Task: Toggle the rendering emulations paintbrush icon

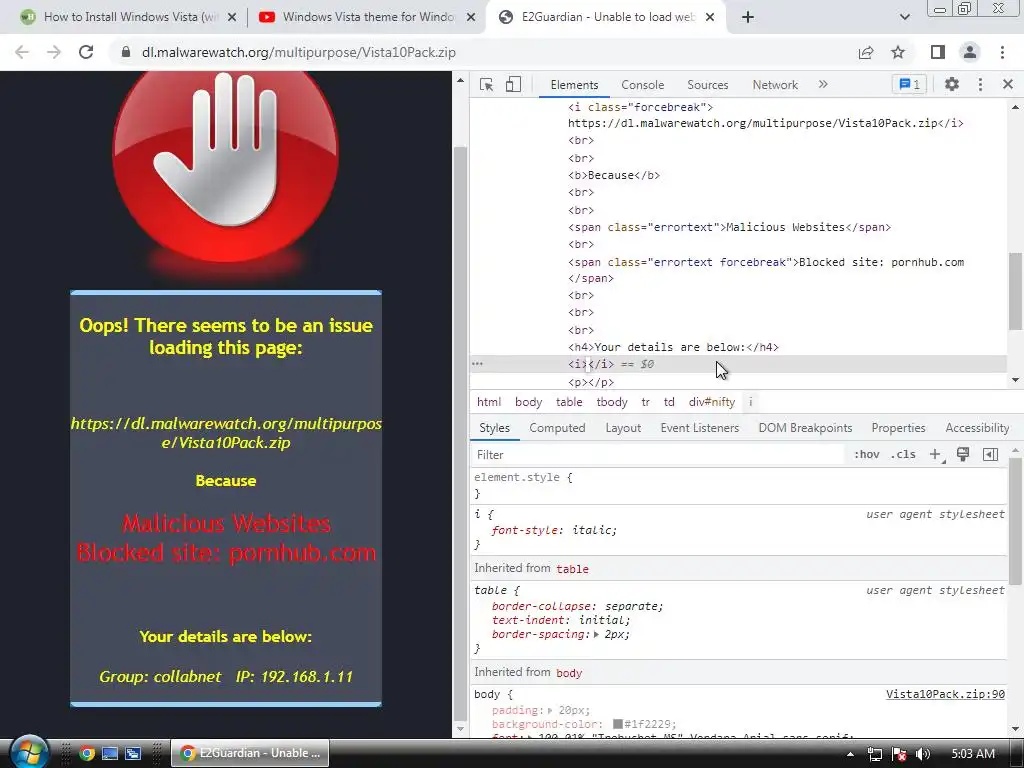Action: pos(963,455)
